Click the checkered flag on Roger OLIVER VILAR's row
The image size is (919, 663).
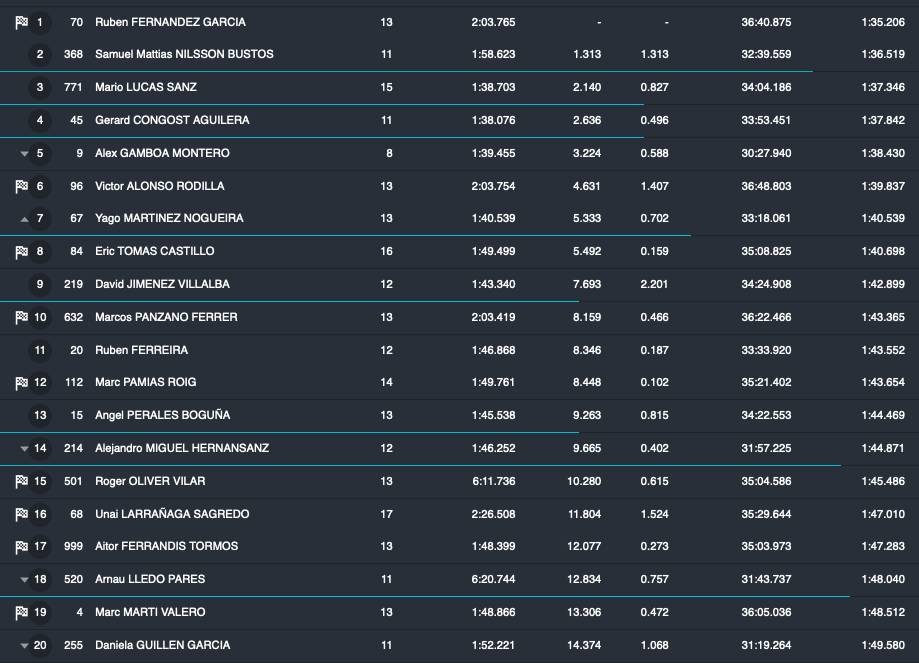click(x=21, y=481)
